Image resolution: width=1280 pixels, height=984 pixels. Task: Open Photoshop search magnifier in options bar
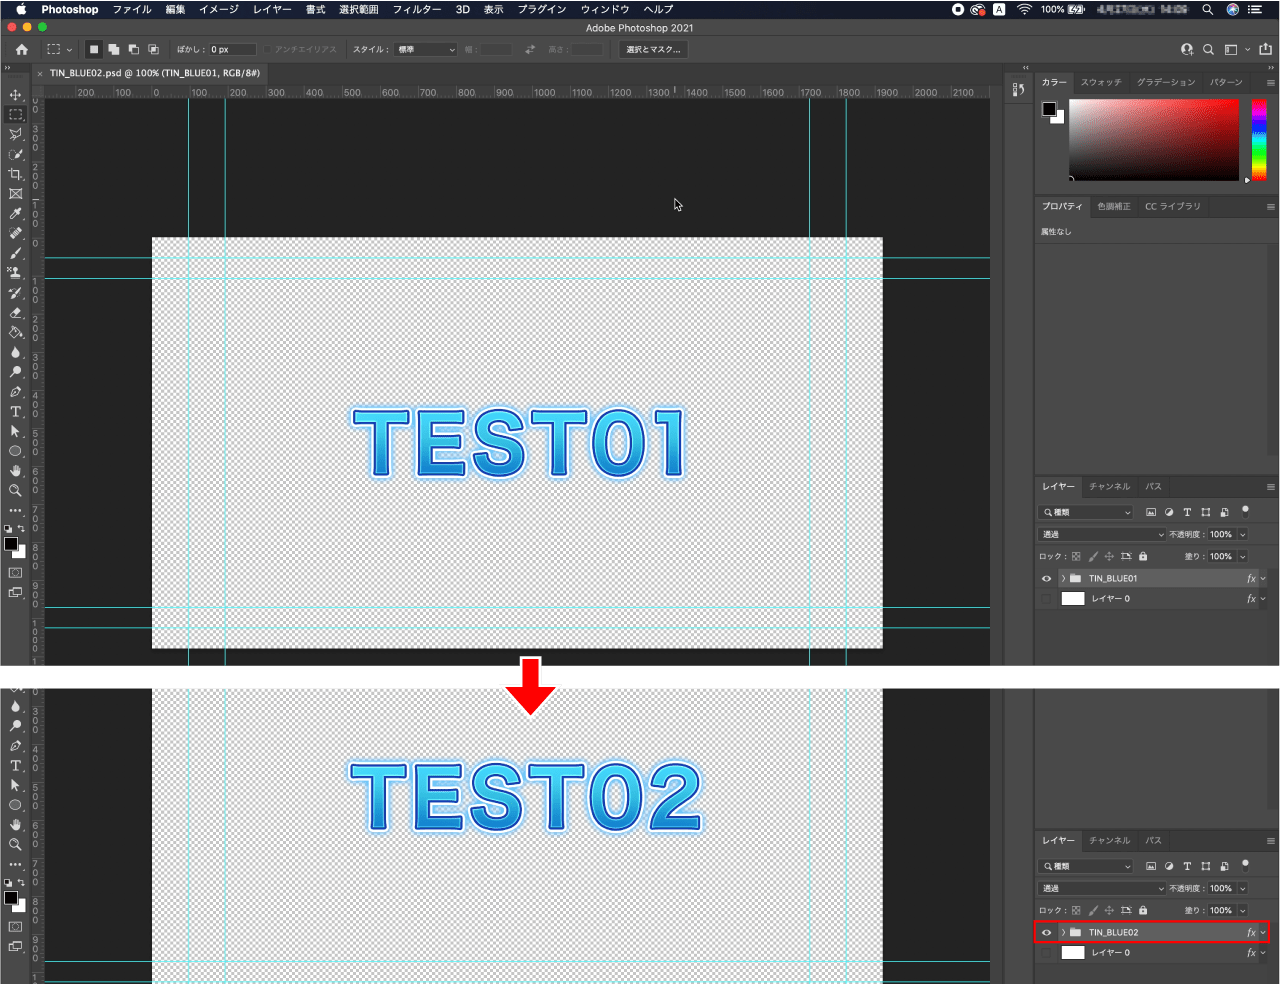(x=1208, y=49)
